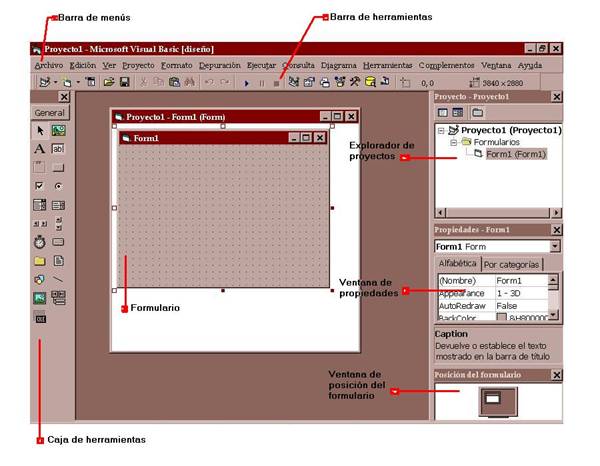The width and height of the screenshot is (600, 466).
Task: Click the Open Project toolbar icon
Action: [x=109, y=82]
